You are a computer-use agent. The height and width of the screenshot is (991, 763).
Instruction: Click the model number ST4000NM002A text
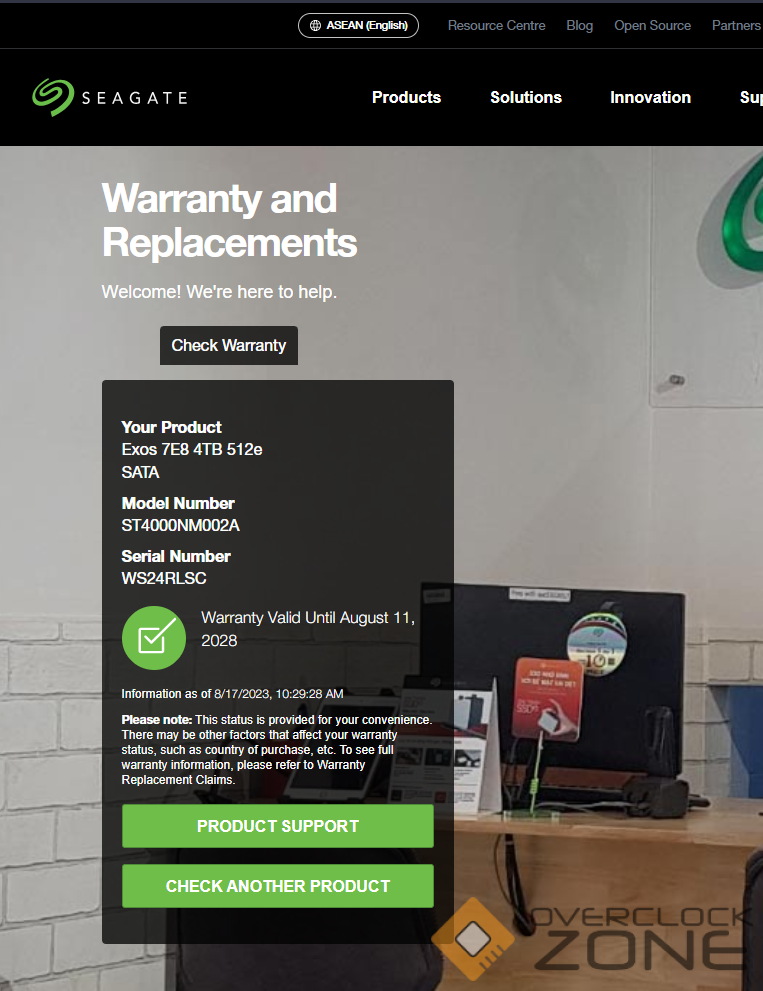pyautogui.click(x=180, y=525)
